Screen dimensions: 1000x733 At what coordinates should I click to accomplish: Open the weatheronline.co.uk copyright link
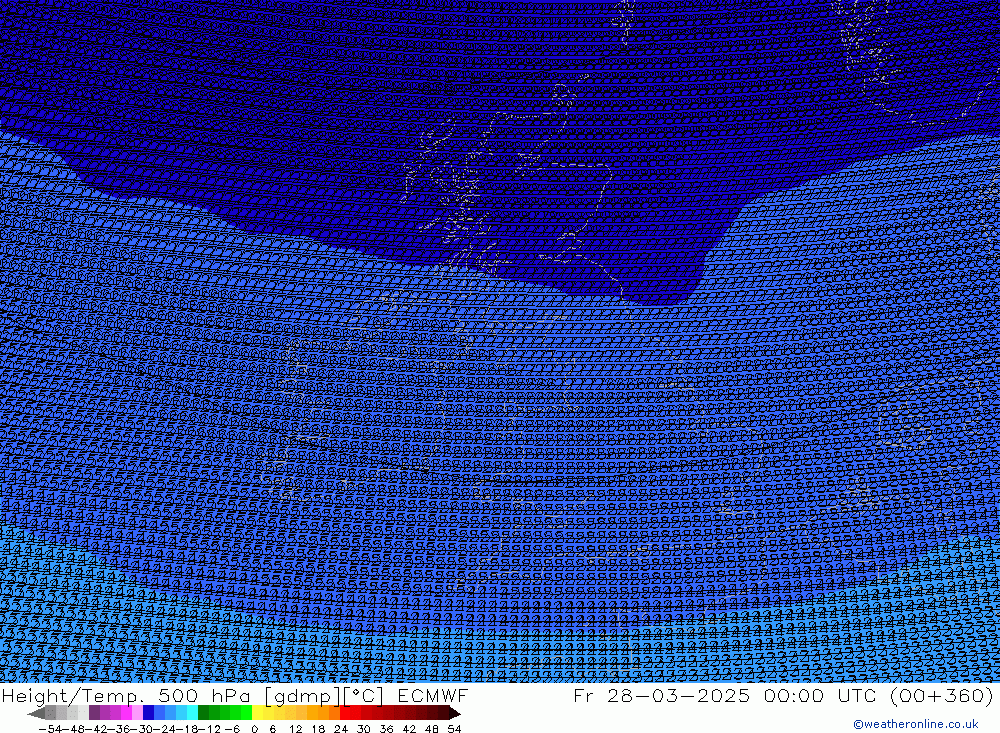915,724
